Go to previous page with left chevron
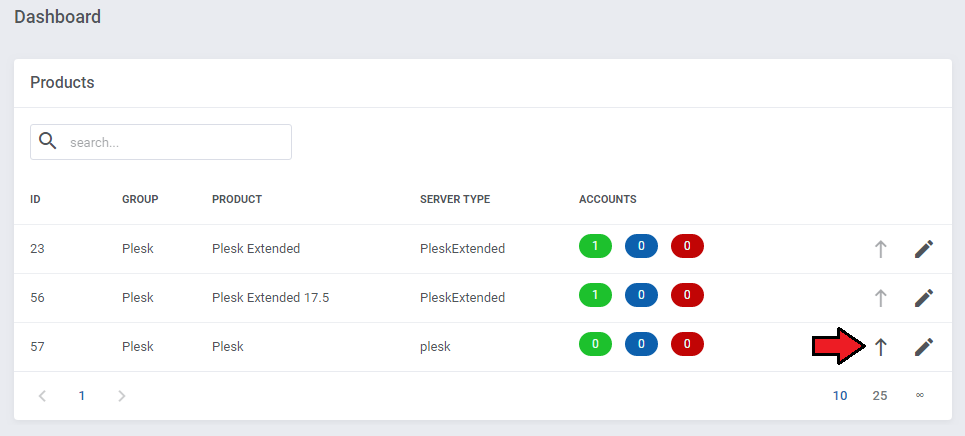 (x=42, y=396)
